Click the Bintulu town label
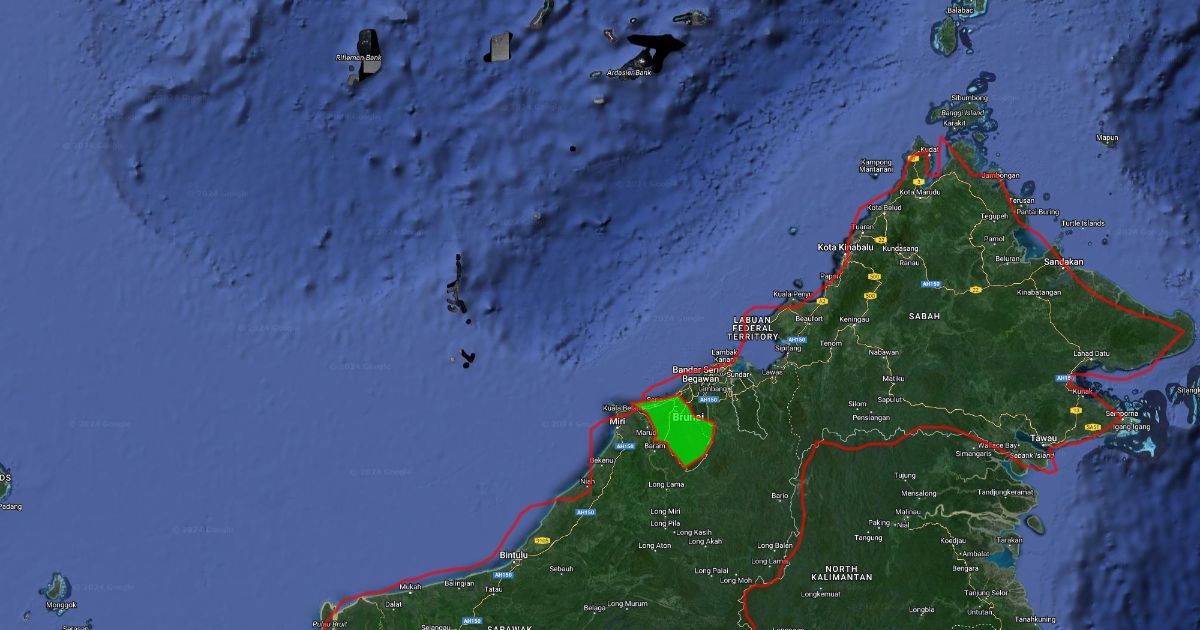The image size is (1200, 630). (512, 555)
